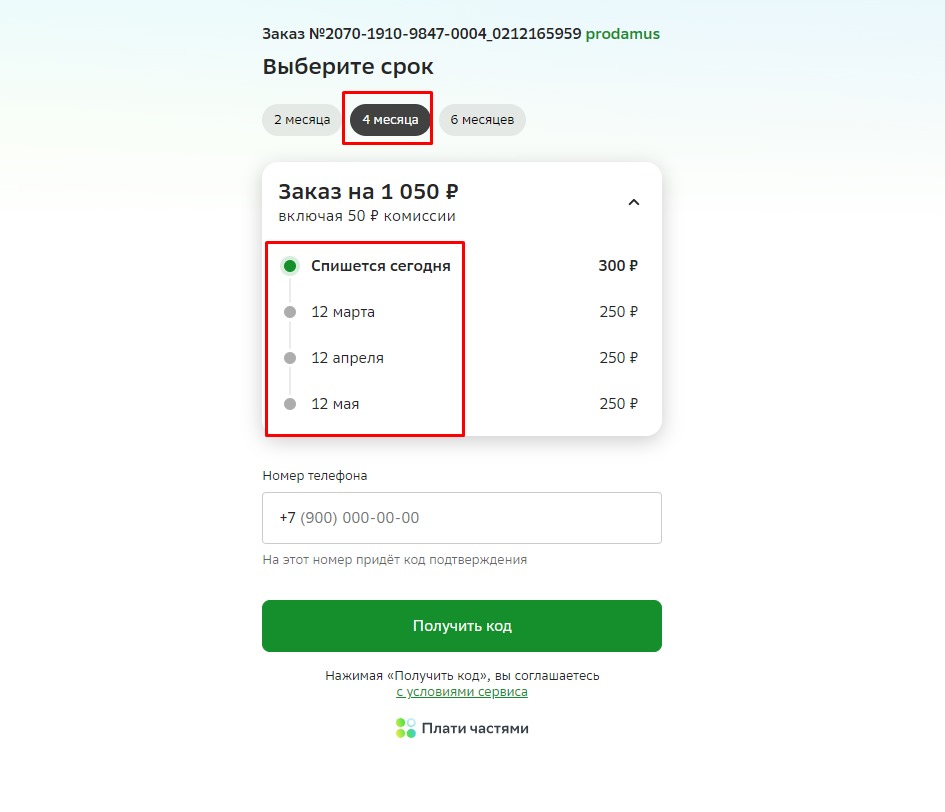Image resolution: width=945 pixels, height=812 pixels.
Task: Click the Плати частями logo icon
Action: point(406,728)
